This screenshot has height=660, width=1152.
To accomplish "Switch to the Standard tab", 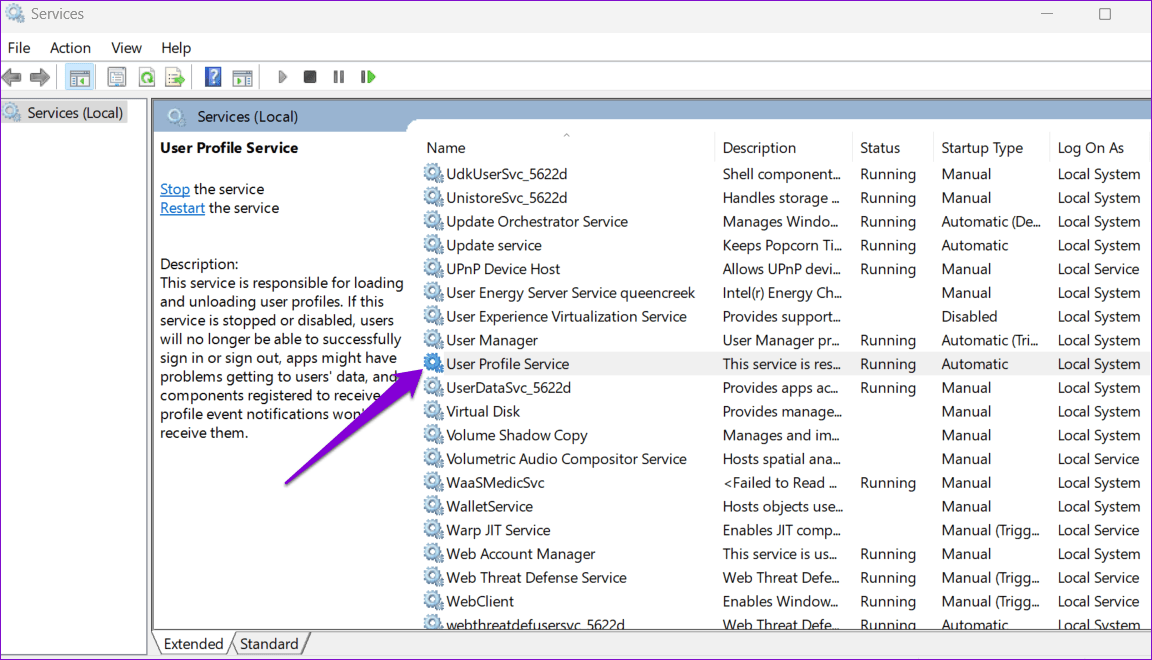I will click(269, 644).
